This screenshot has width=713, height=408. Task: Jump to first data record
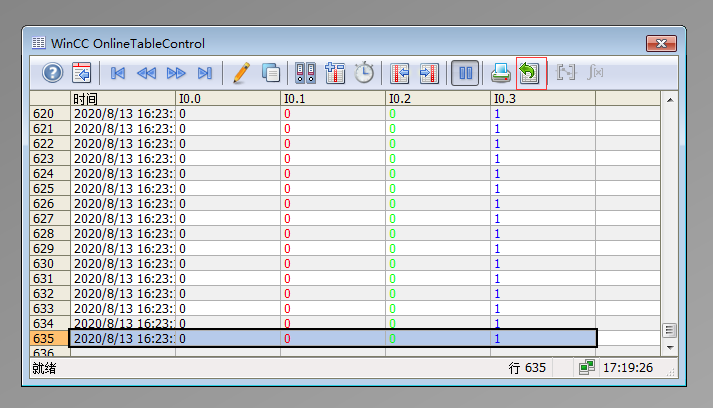pos(118,73)
